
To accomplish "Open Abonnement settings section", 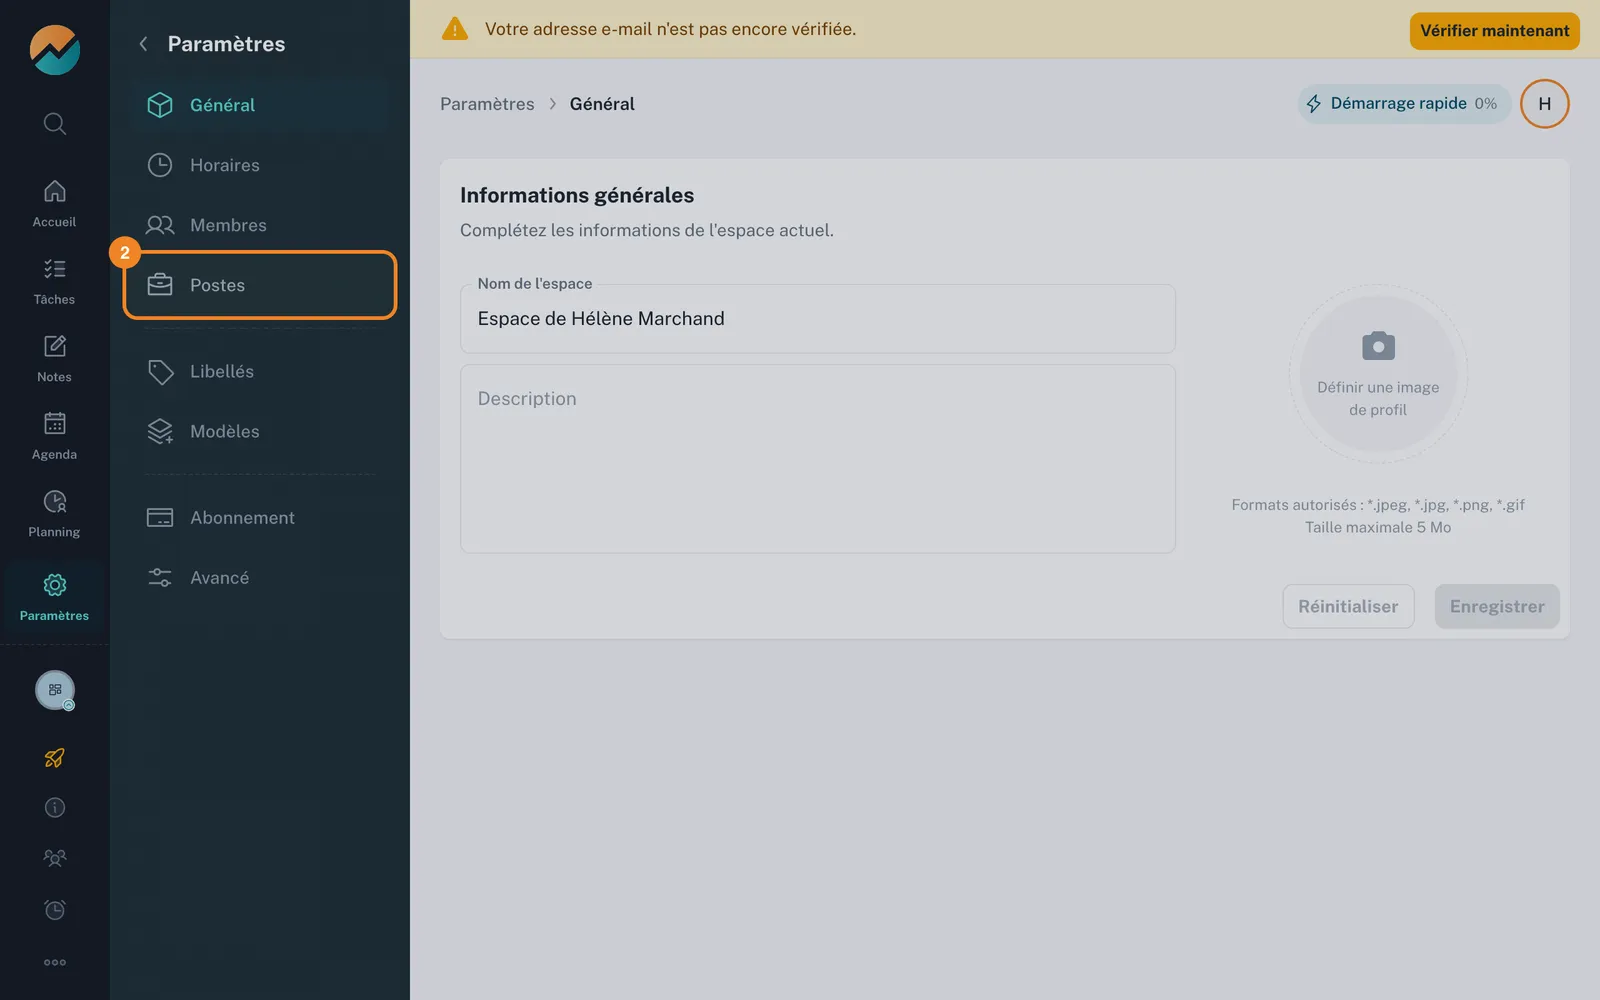I will 260,518.
